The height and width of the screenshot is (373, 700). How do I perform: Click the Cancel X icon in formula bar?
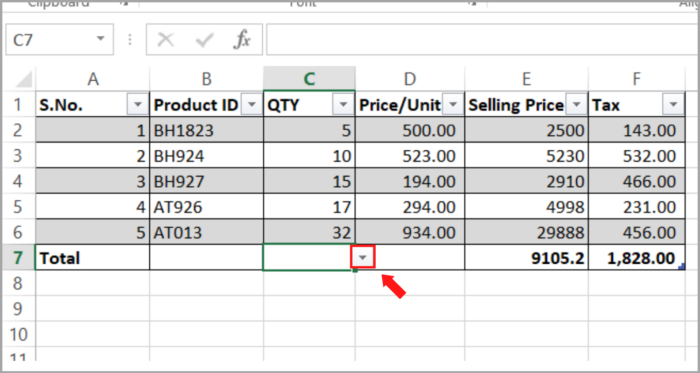point(166,40)
